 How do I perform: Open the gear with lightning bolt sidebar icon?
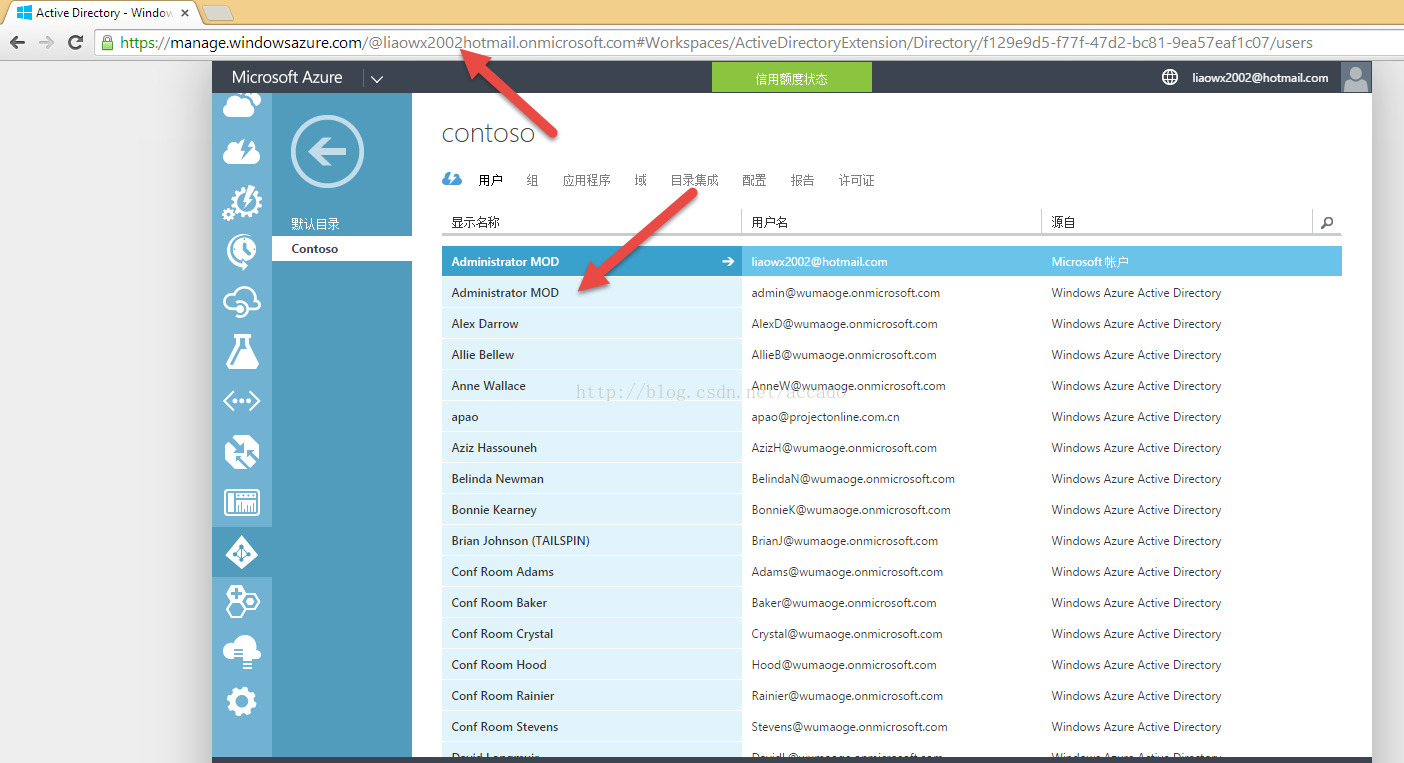pyautogui.click(x=241, y=202)
